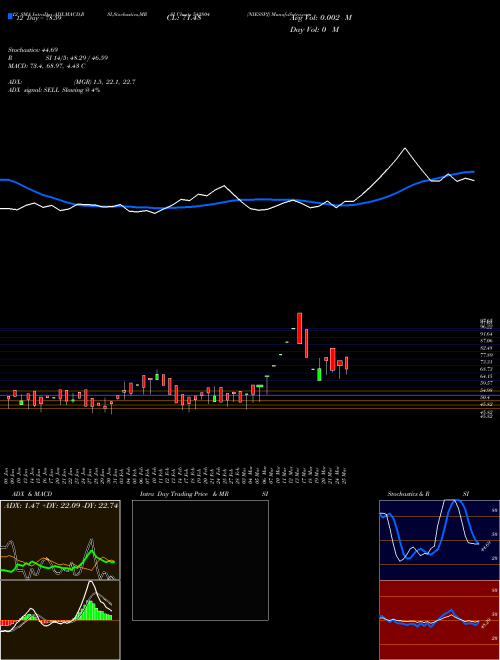Open the red RSI chart panel

[439, 620]
